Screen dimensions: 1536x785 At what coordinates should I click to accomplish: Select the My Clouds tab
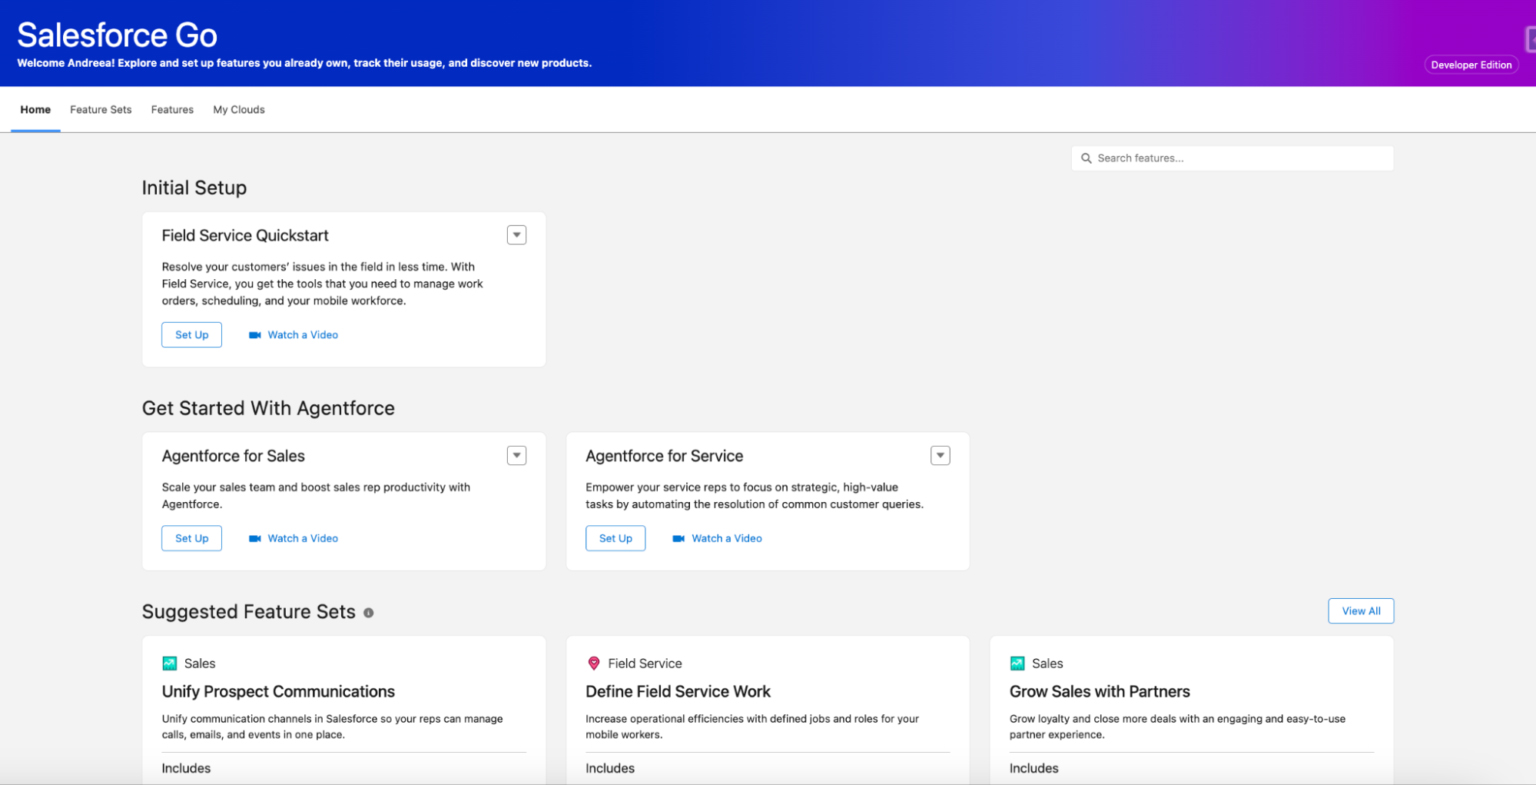coord(239,110)
